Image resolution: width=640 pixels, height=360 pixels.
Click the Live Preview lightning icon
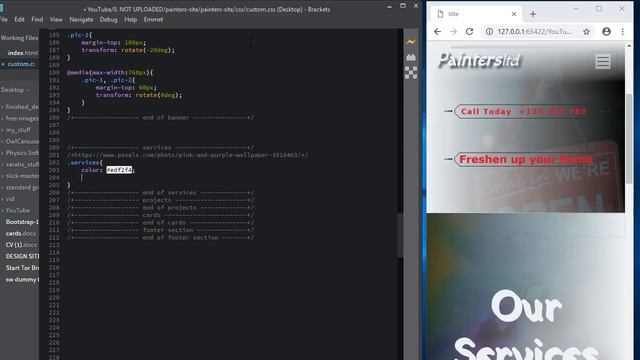[411, 42]
